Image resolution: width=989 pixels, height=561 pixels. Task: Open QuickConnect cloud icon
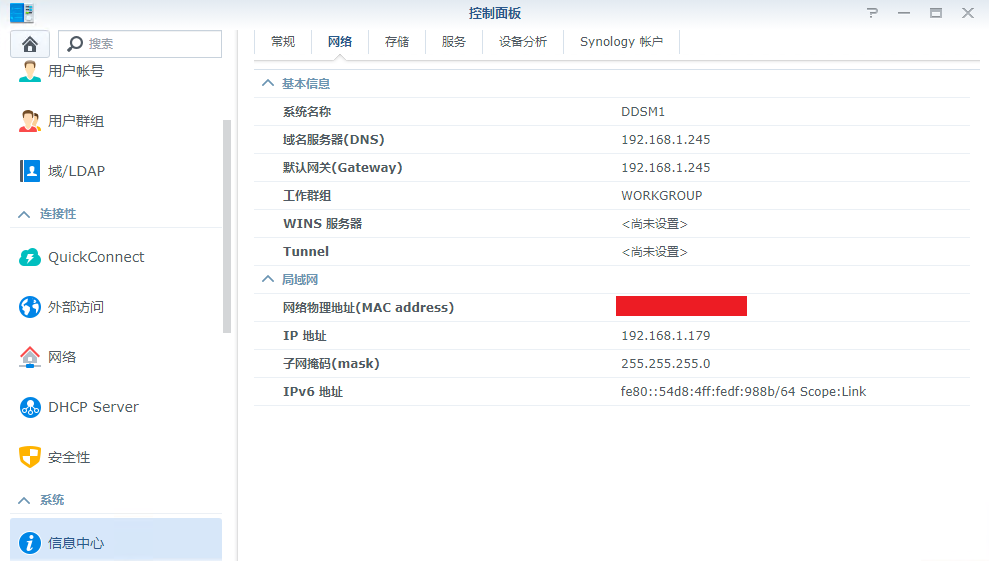[30, 257]
